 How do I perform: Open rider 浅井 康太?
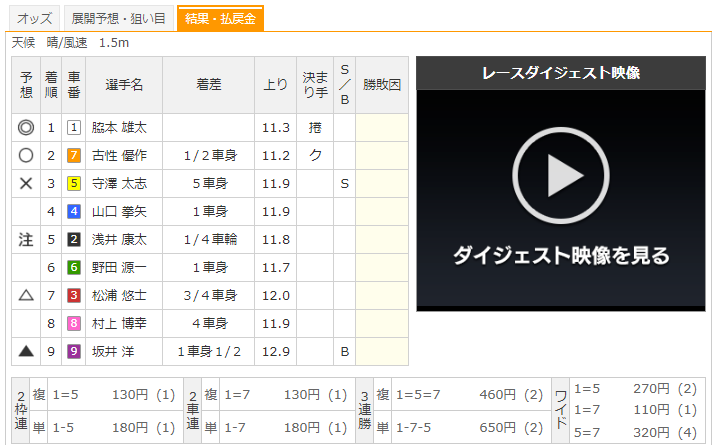[119, 239]
